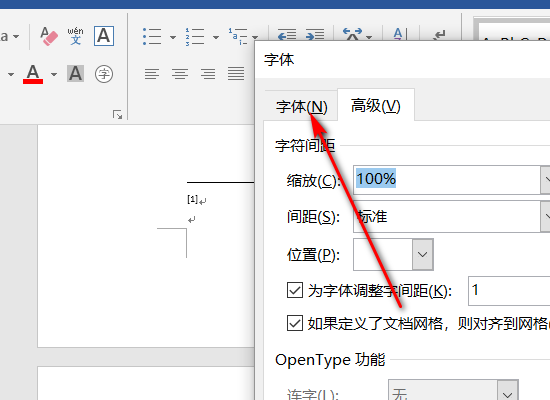The width and height of the screenshot is (550, 400).
Task: Click the 字体 dialog title bar
Action: coord(403,60)
